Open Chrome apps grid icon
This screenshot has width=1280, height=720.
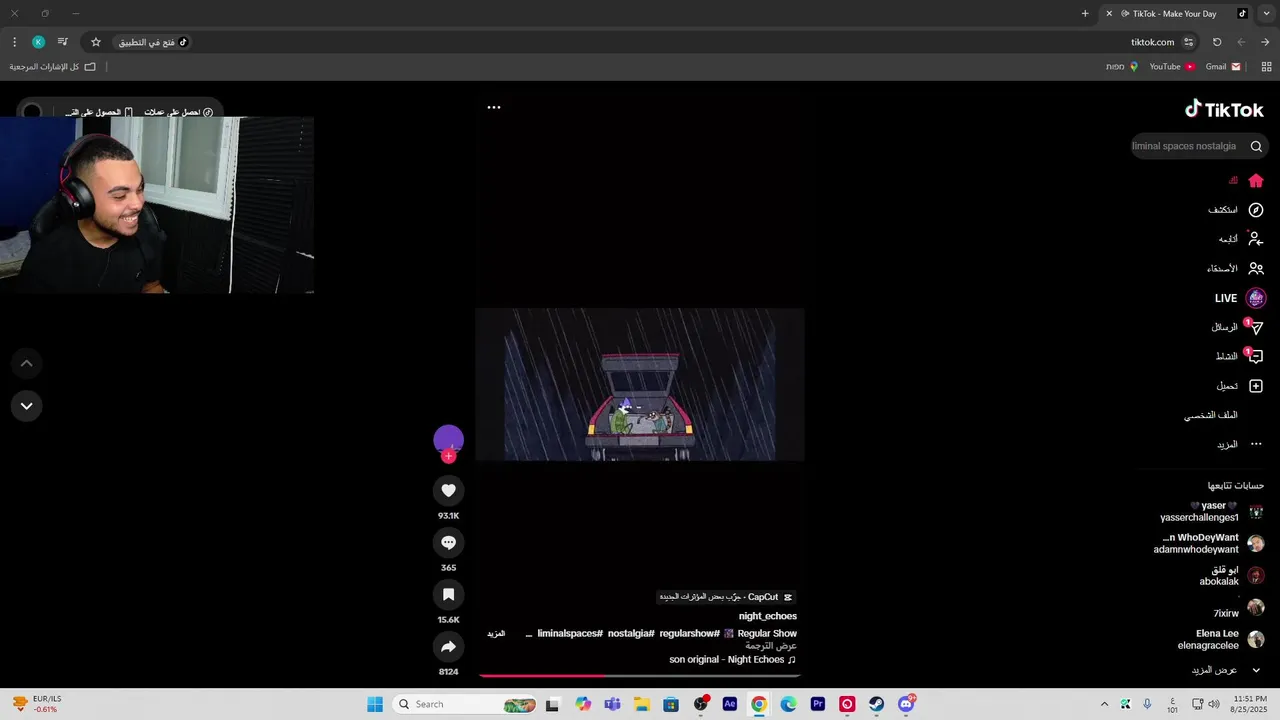point(1266,67)
